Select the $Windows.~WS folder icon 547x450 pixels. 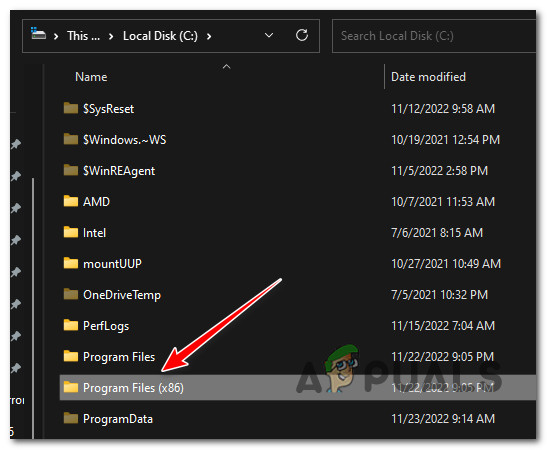point(71,139)
